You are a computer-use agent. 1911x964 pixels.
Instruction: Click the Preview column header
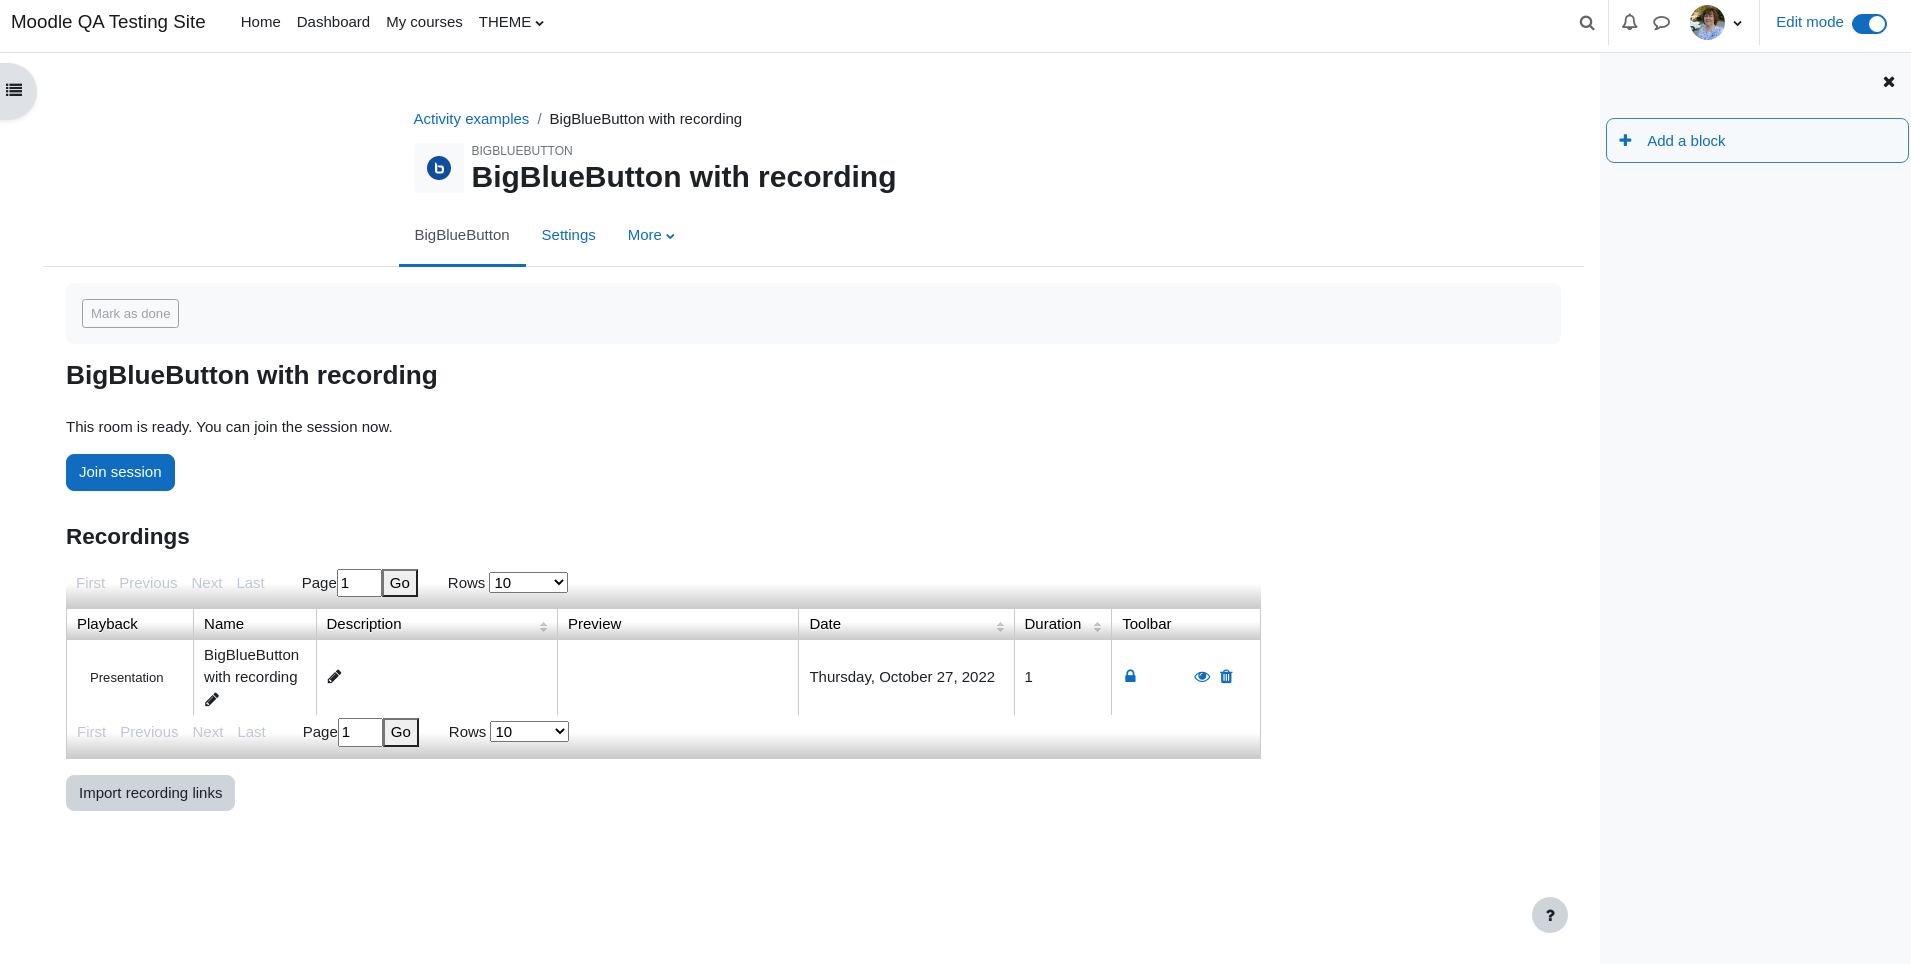(678, 624)
